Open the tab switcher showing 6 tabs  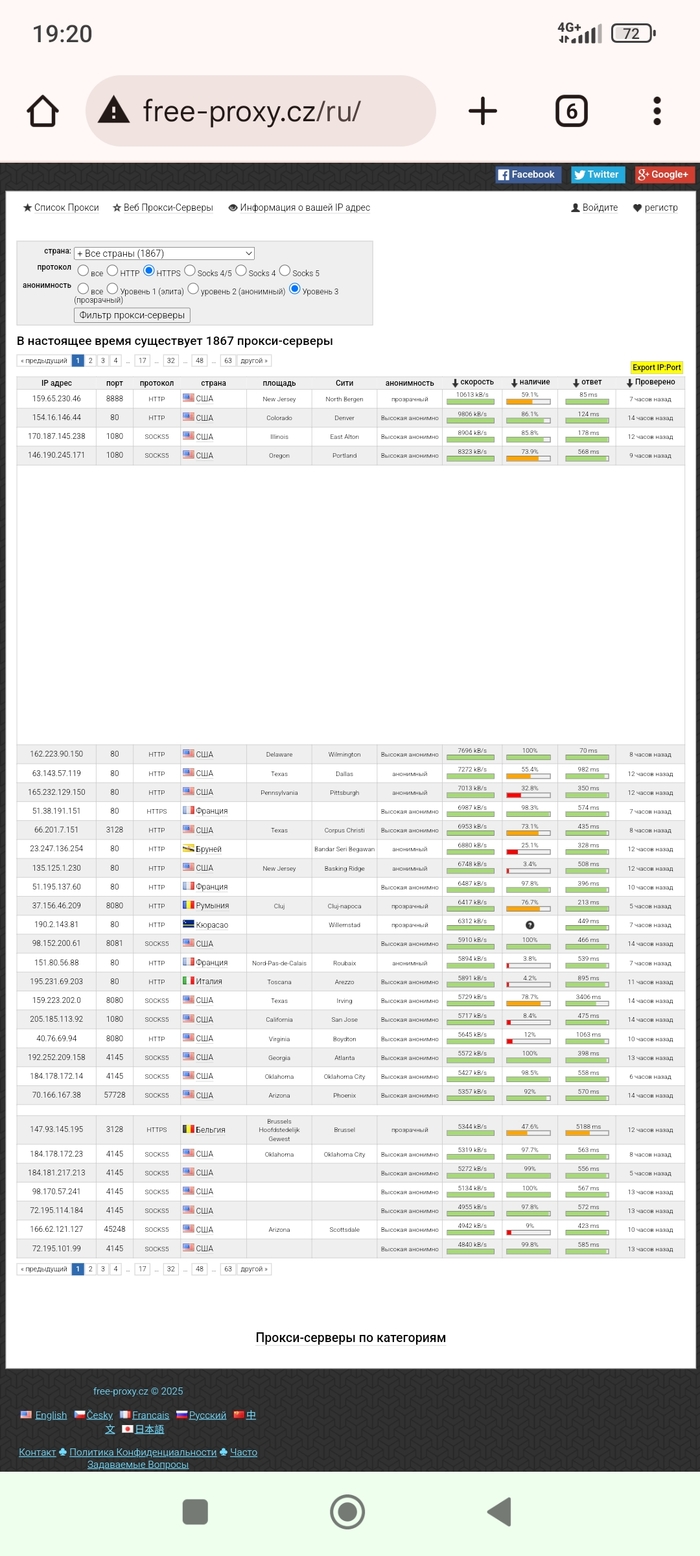pos(570,111)
